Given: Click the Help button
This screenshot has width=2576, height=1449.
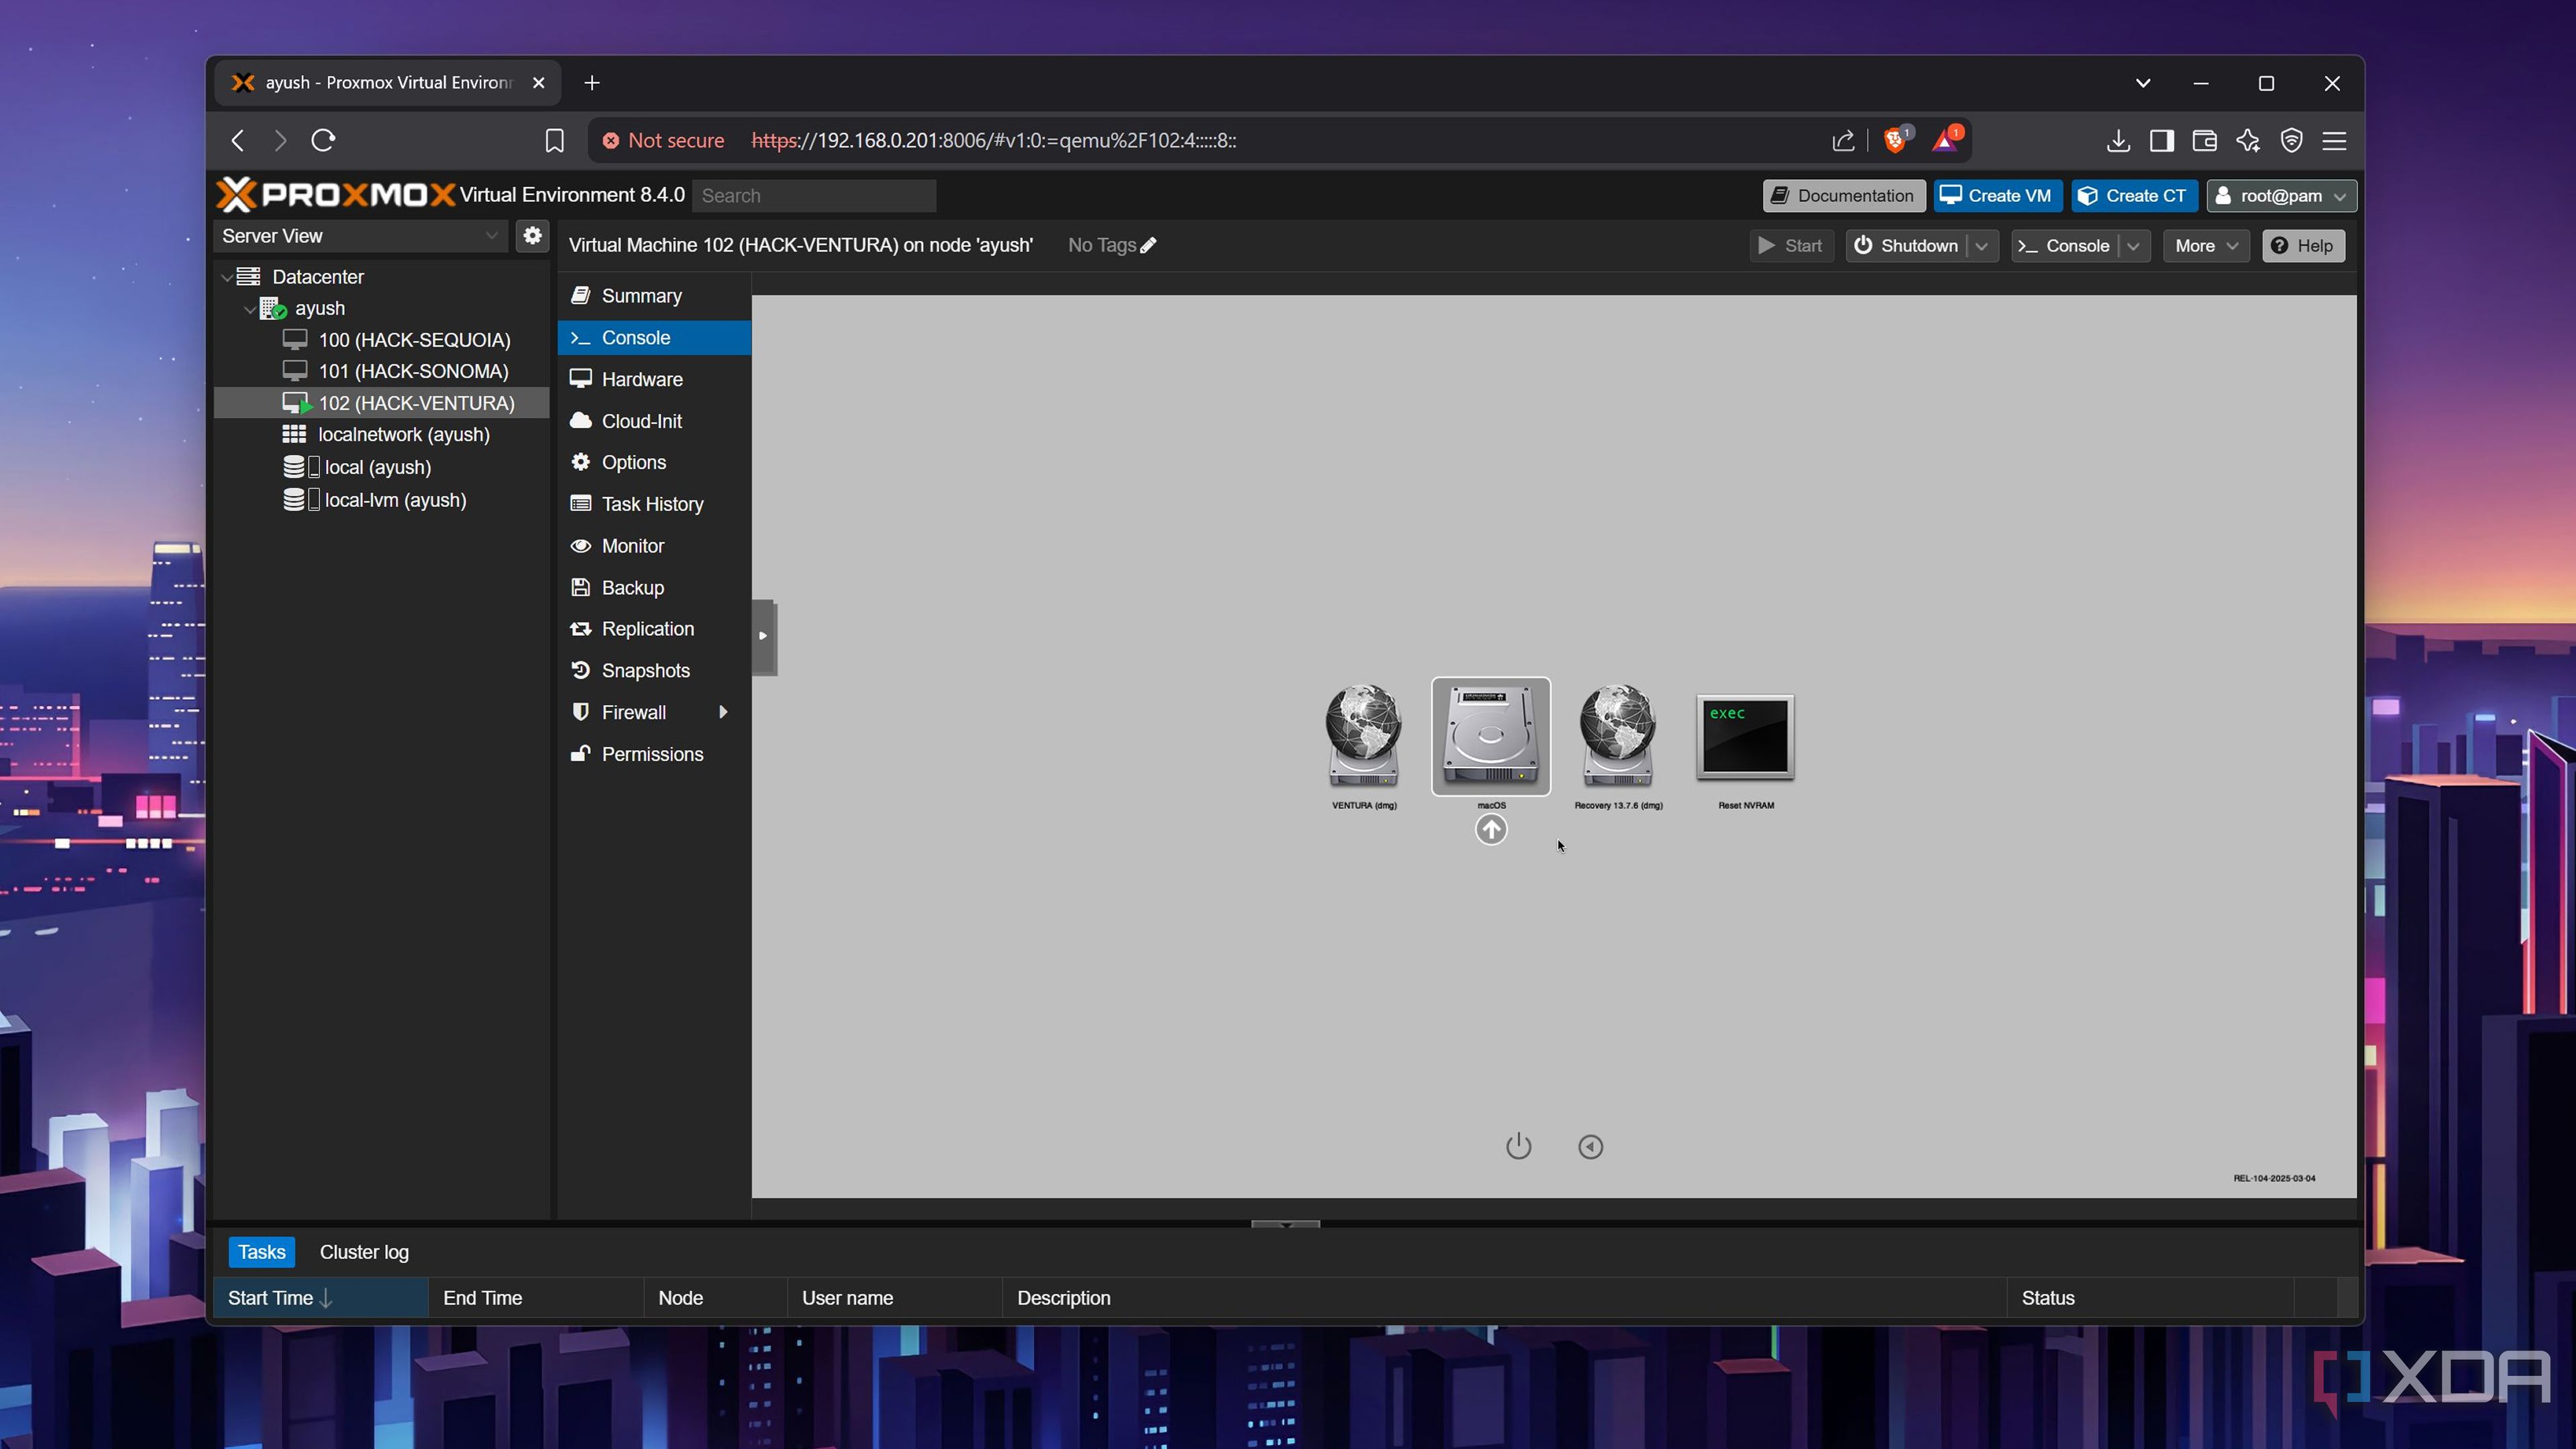Looking at the screenshot, I should [2302, 246].
